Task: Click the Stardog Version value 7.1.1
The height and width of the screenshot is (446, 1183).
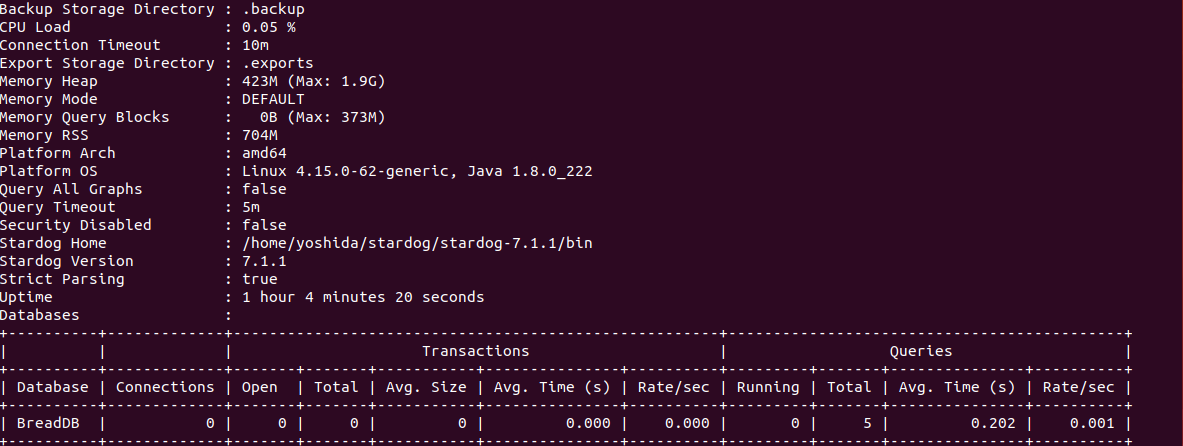Action: tap(264, 261)
